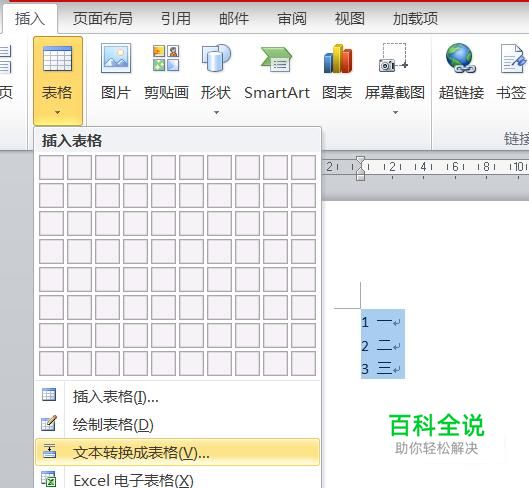
Task: Choose 绘制表格(D) menu item
Action: 177,424
